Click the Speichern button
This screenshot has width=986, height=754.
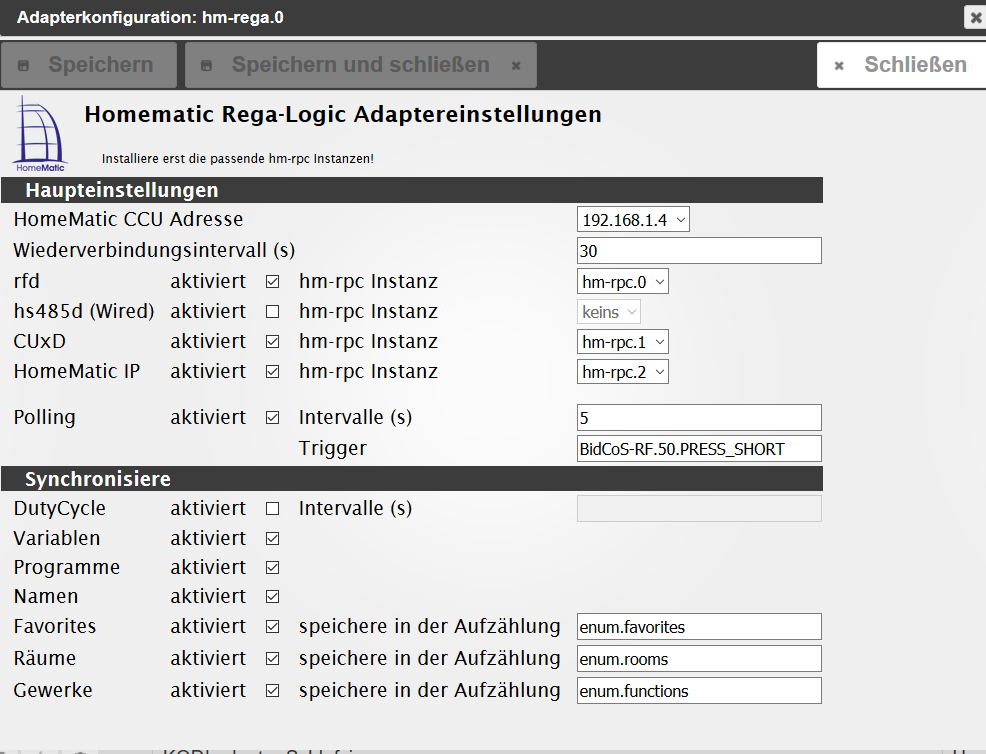click(89, 65)
